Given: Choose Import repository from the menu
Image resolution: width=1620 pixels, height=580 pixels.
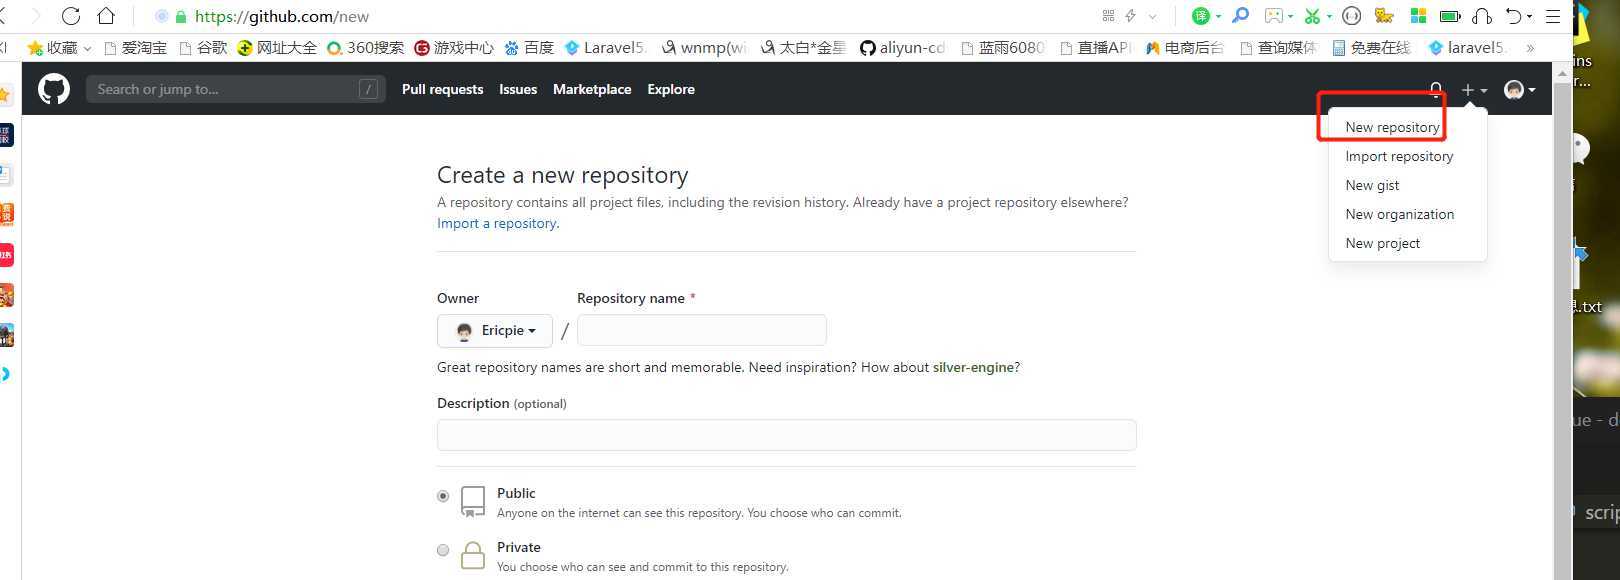Looking at the screenshot, I should pyautogui.click(x=1399, y=156).
